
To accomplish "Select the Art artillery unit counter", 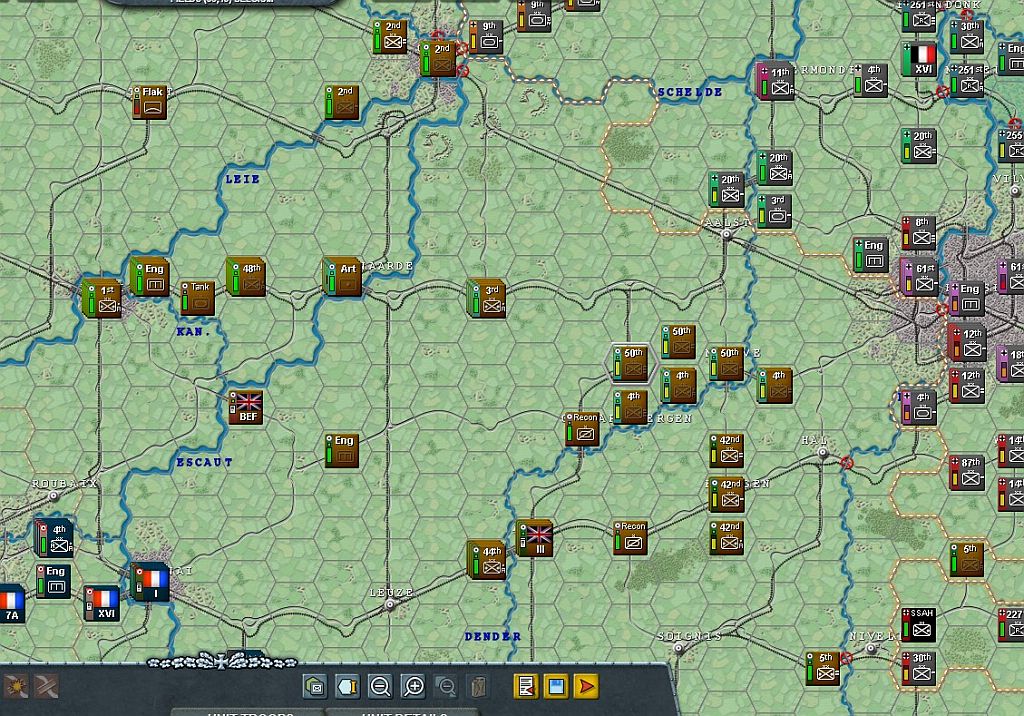I will click(x=342, y=277).
